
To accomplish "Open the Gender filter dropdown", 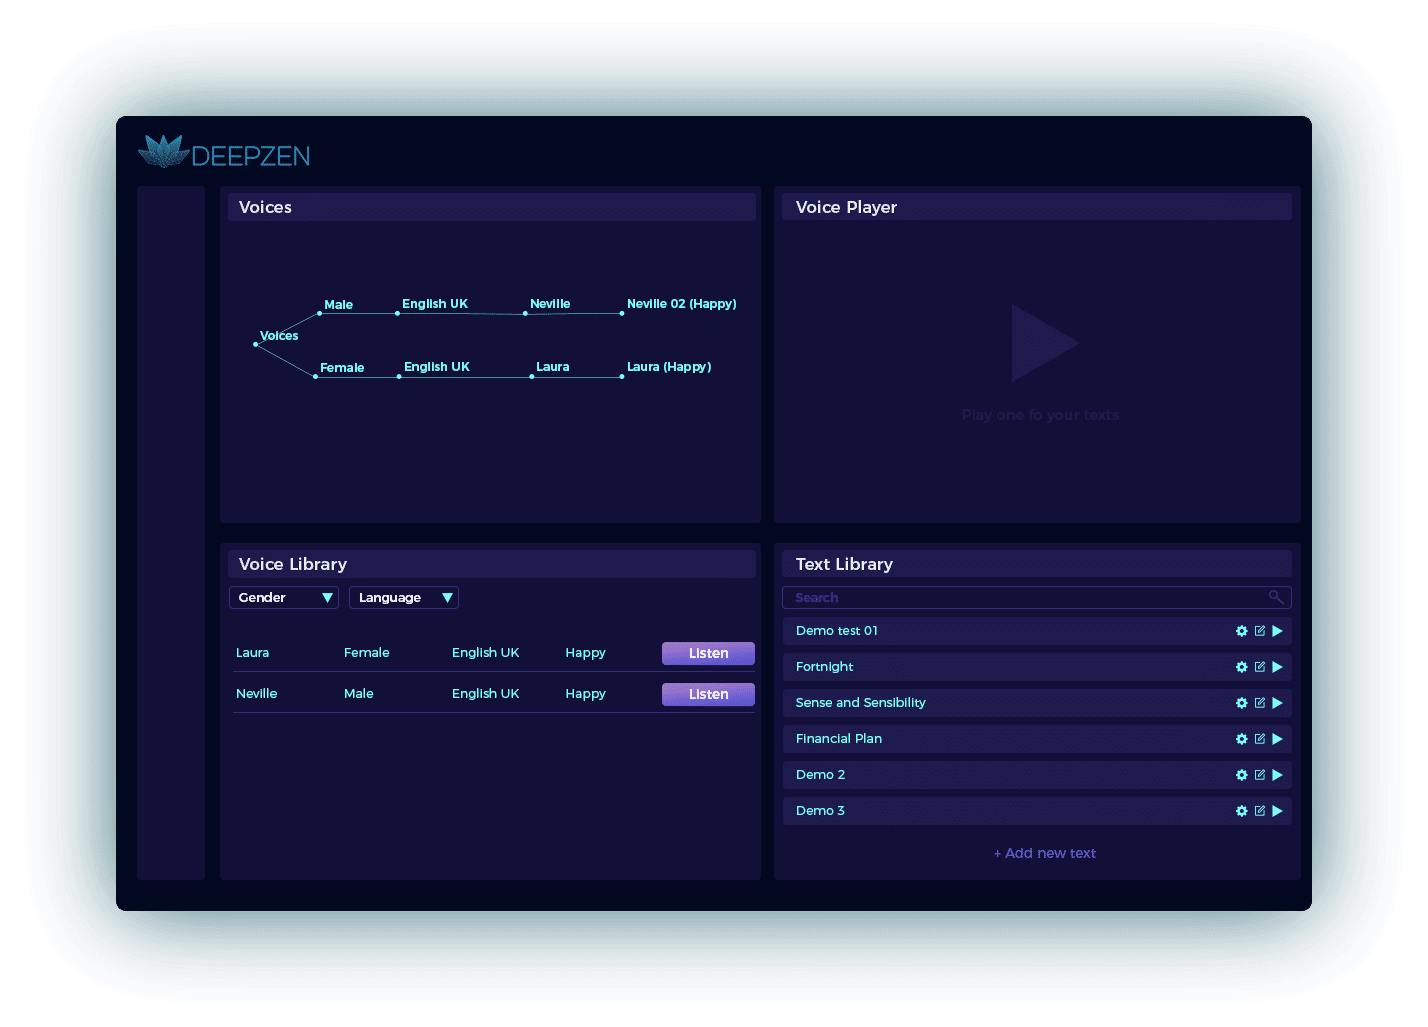I will (x=284, y=597).
